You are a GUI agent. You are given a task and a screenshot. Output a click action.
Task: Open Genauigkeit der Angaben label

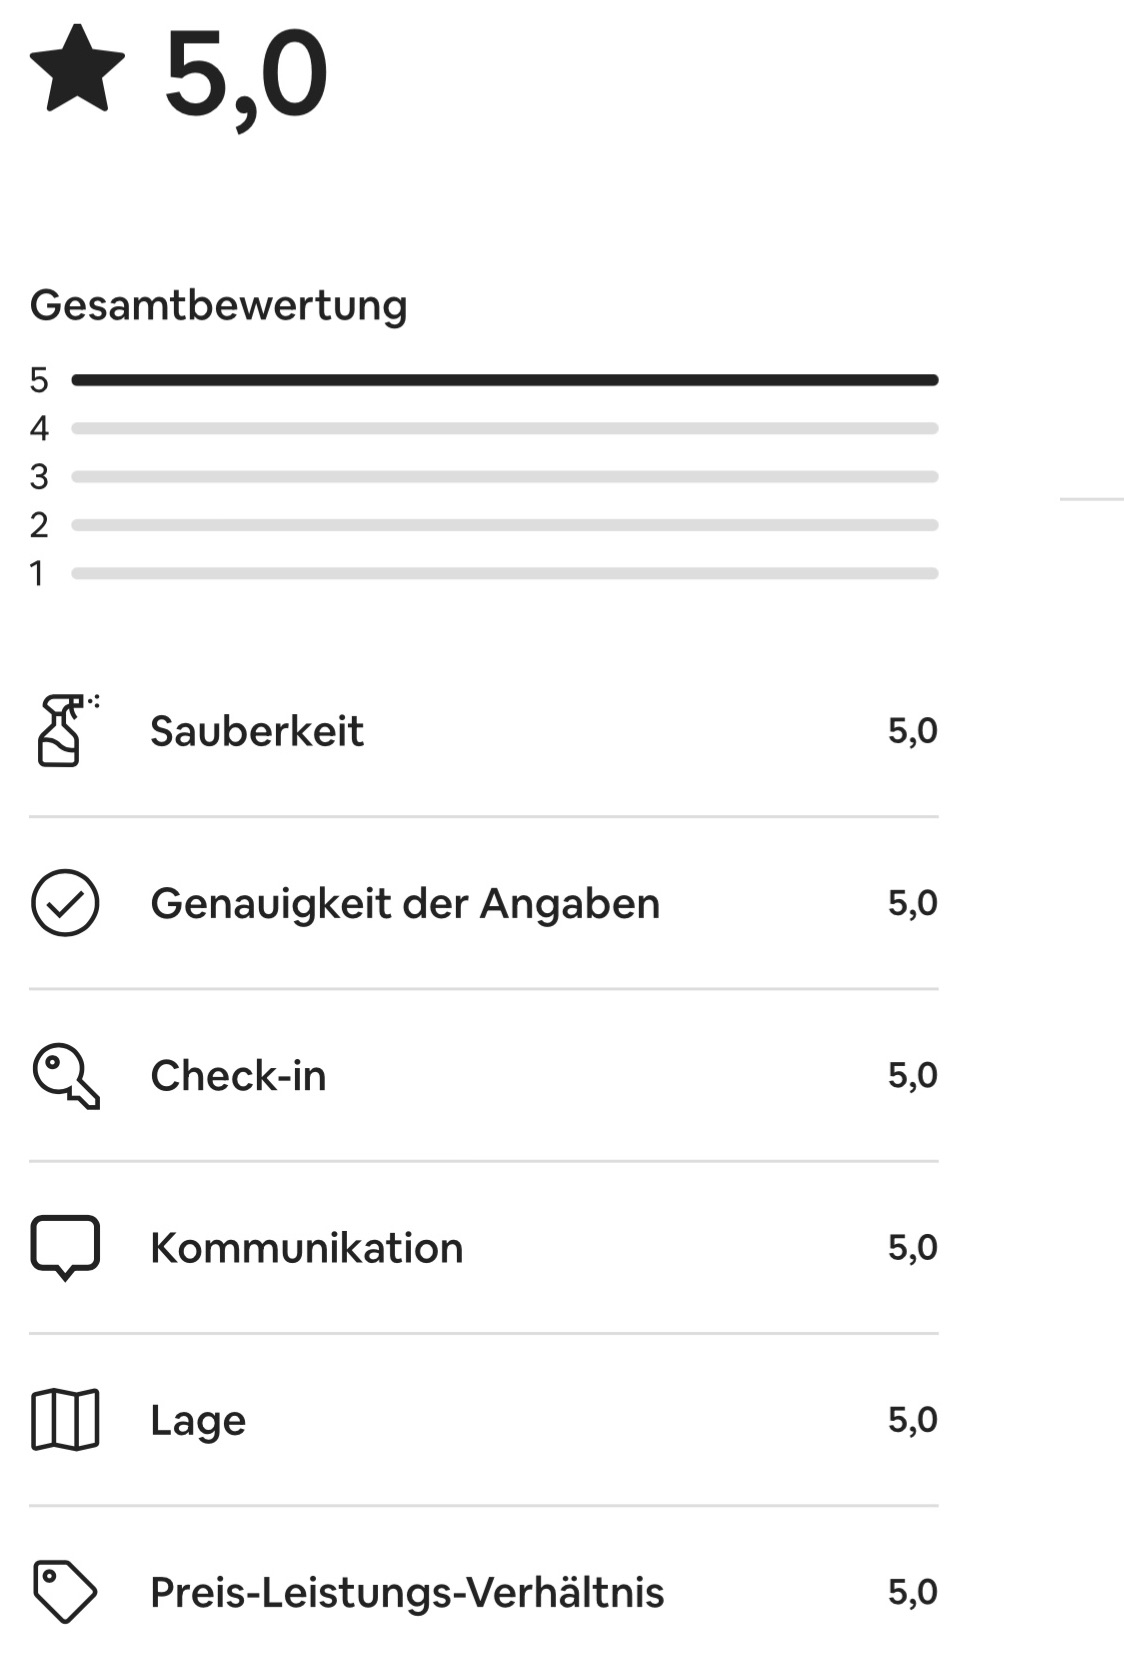(405, 904)
